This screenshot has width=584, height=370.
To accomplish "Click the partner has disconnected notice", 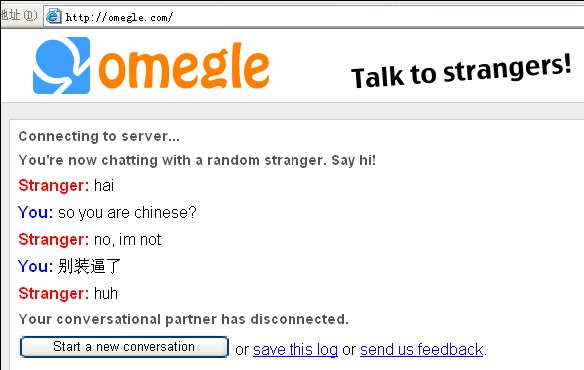I will click(x=184, y=319).
